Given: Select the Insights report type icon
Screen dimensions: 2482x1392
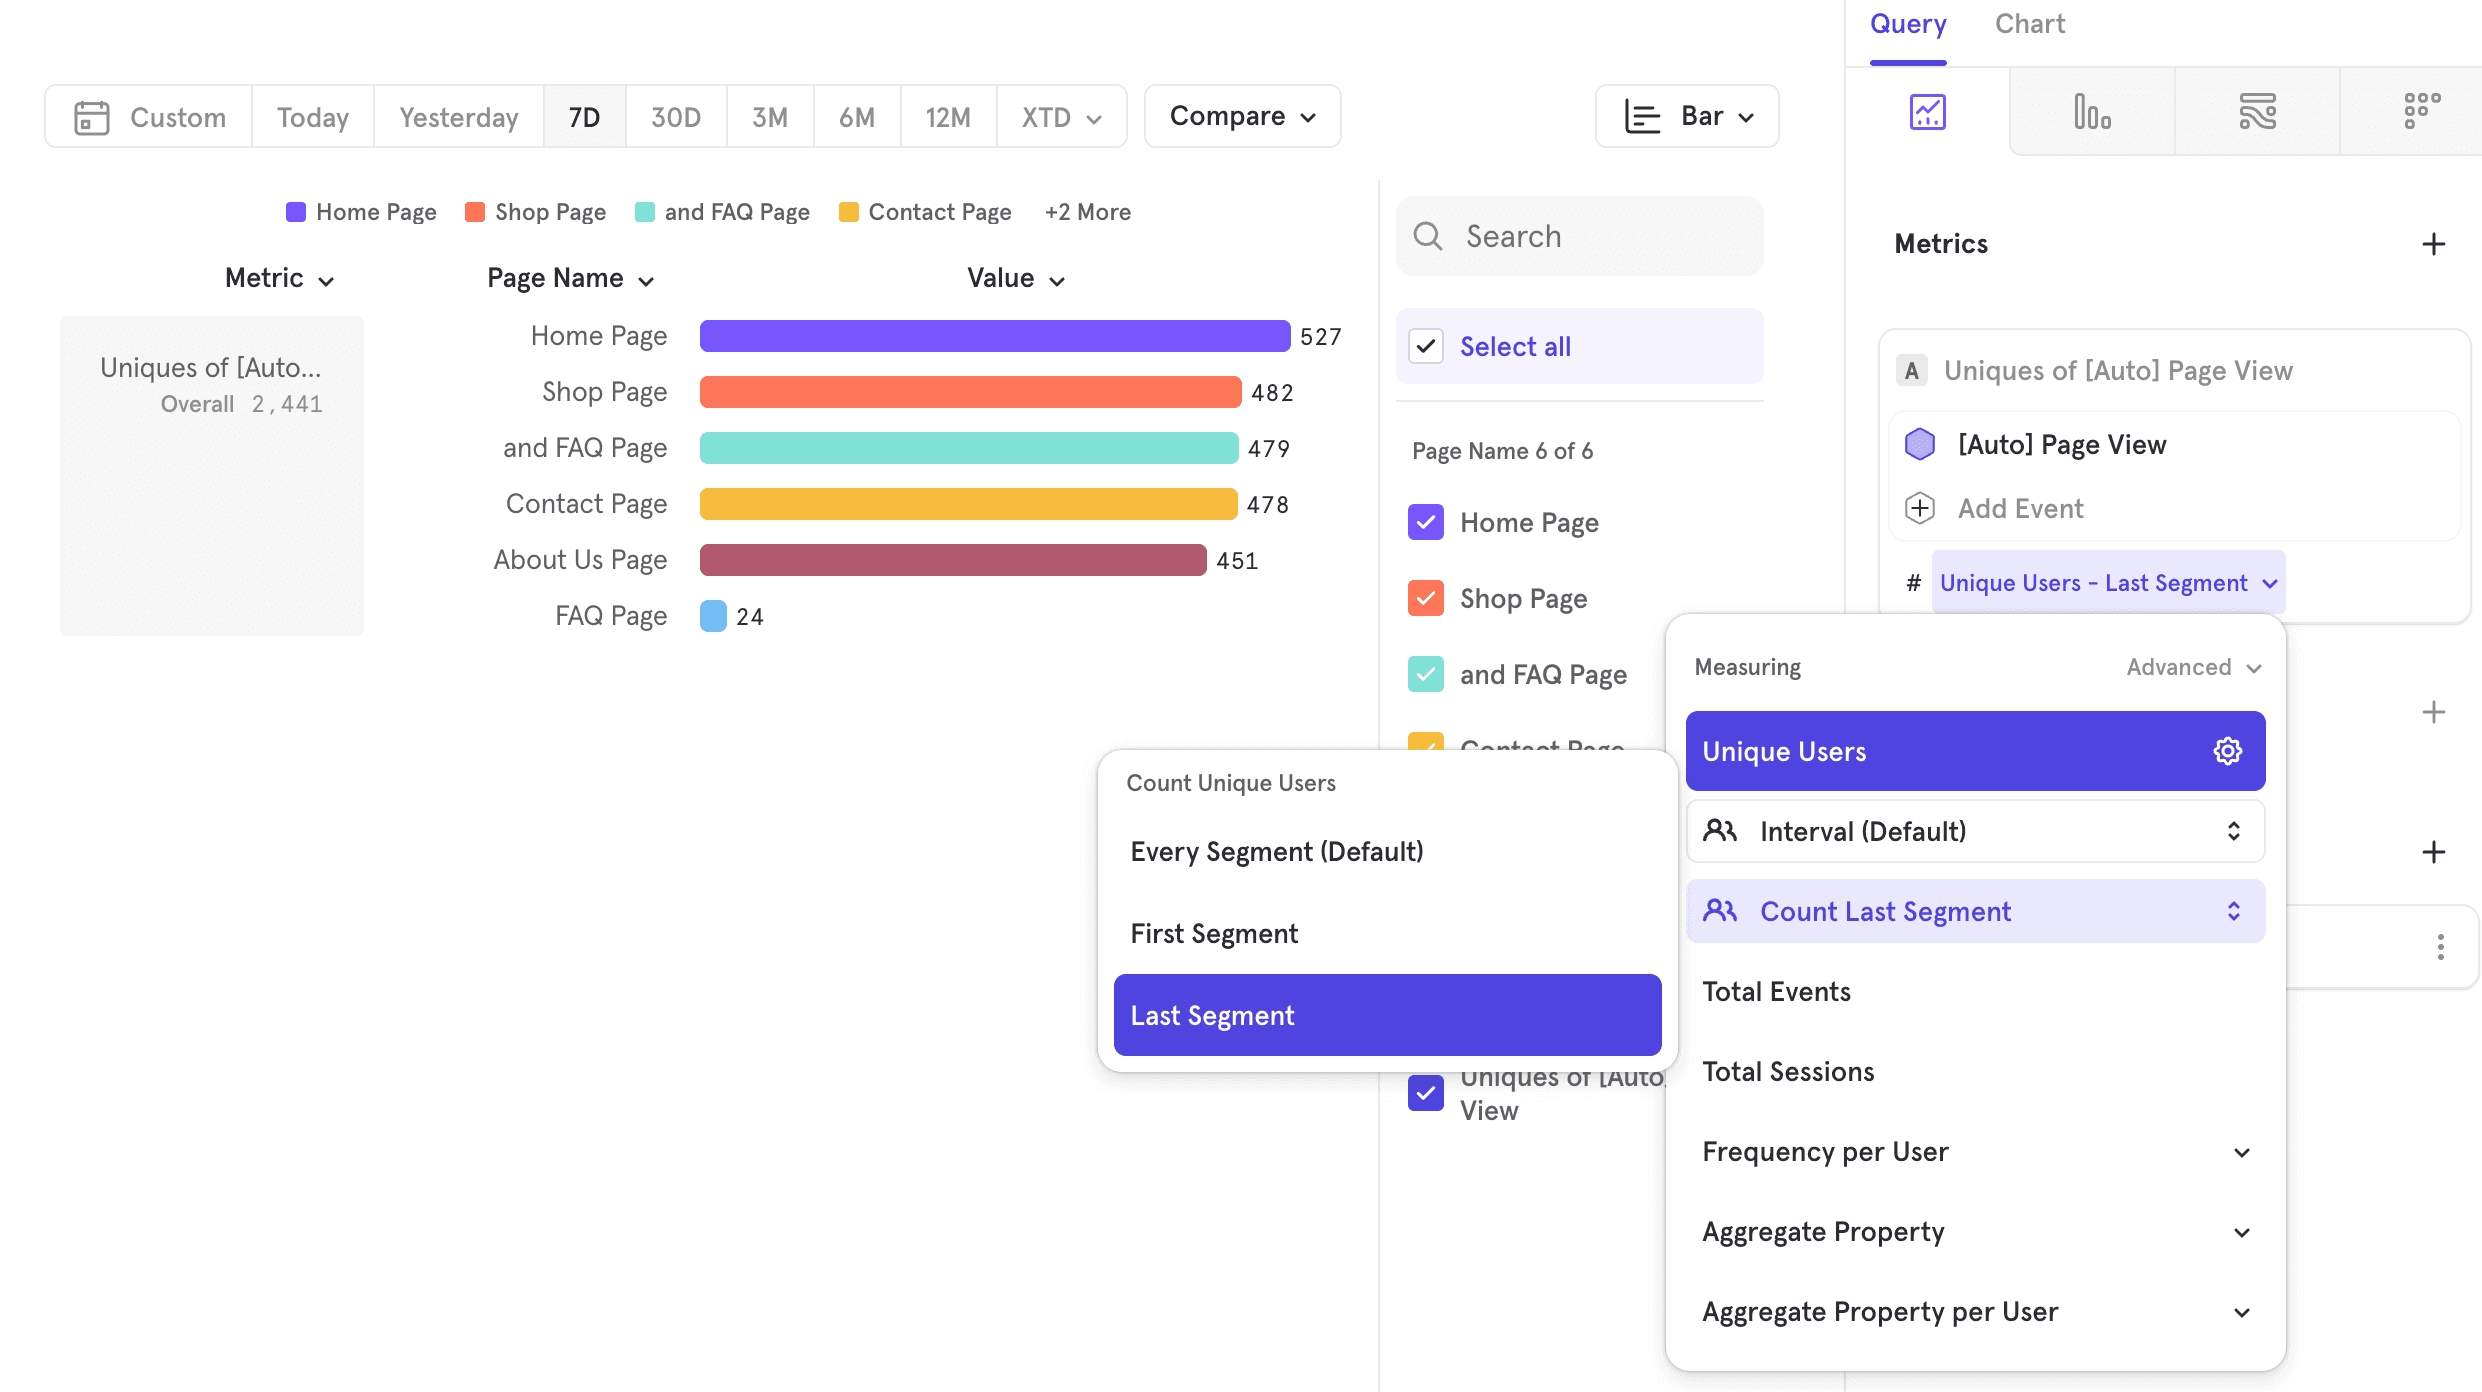Looking at the screenshot, I should [1927, 112].
